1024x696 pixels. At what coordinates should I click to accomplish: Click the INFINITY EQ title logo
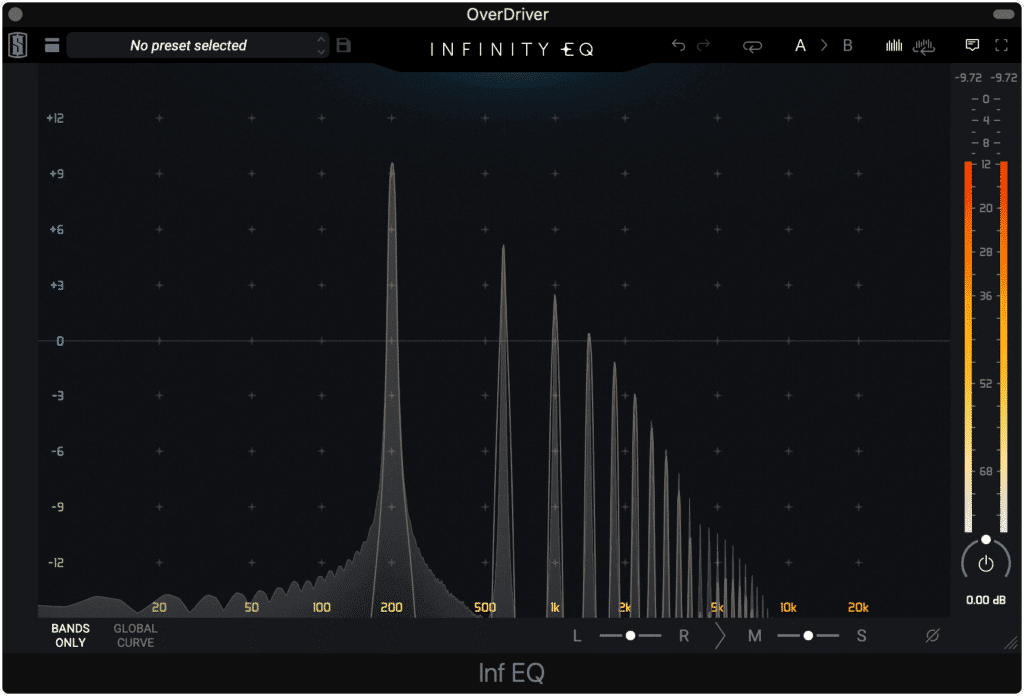pyautogui.click(x=511, y=49)
